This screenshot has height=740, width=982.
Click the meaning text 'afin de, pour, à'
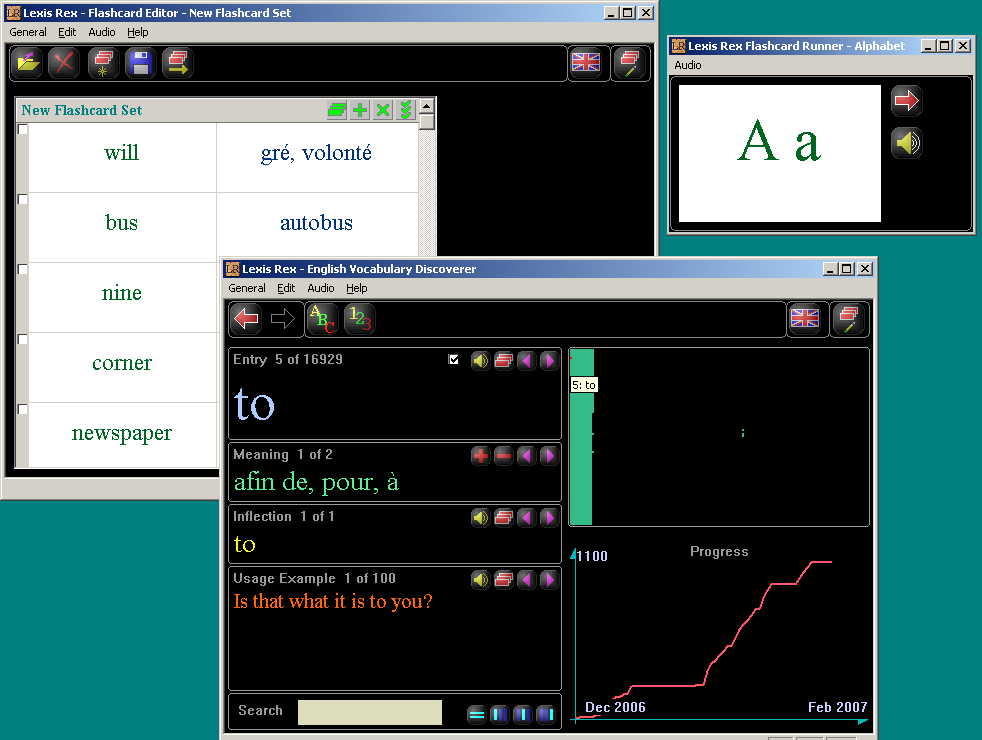(316, 482)
